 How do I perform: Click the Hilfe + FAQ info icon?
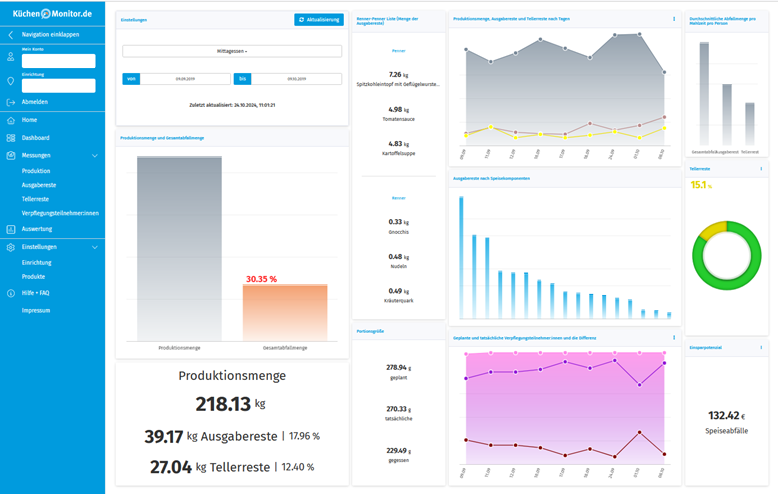10,293
